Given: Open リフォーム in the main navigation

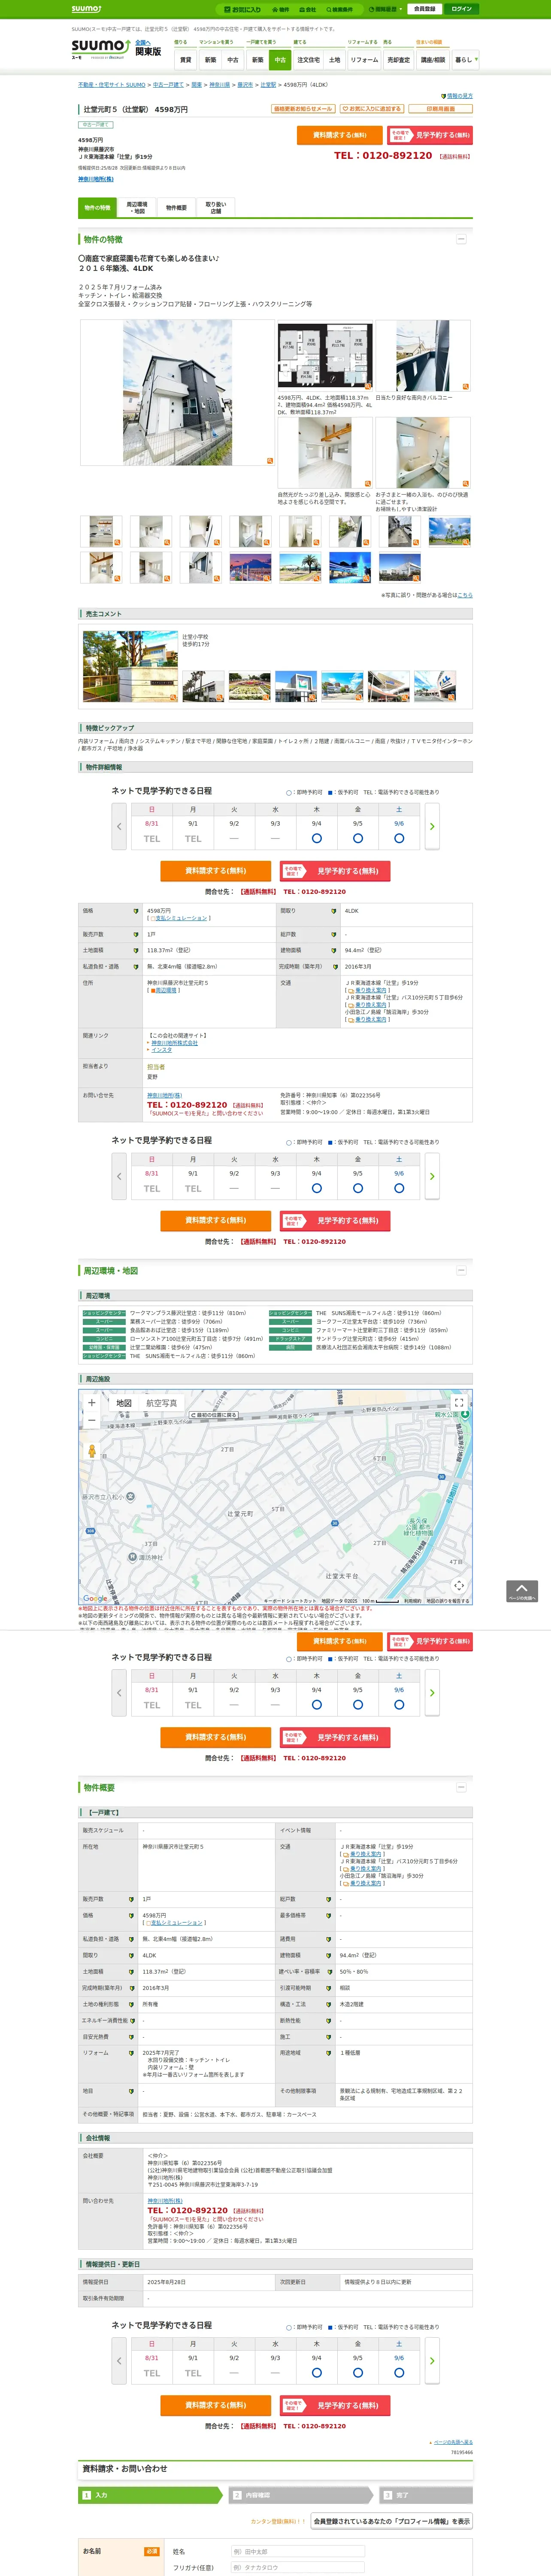Looking at the screenshot, I should (364, 60).
